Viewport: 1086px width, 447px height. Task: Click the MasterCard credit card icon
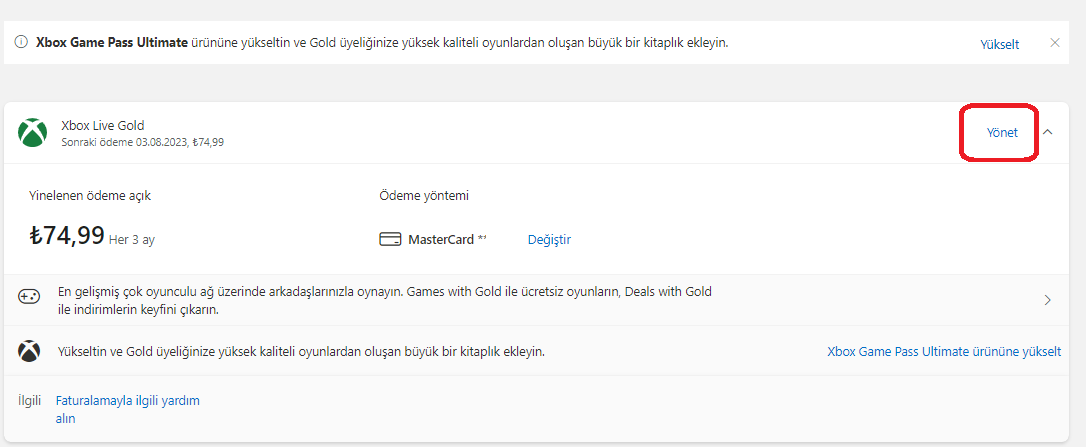pyautogui.click(x=390, y=239)
